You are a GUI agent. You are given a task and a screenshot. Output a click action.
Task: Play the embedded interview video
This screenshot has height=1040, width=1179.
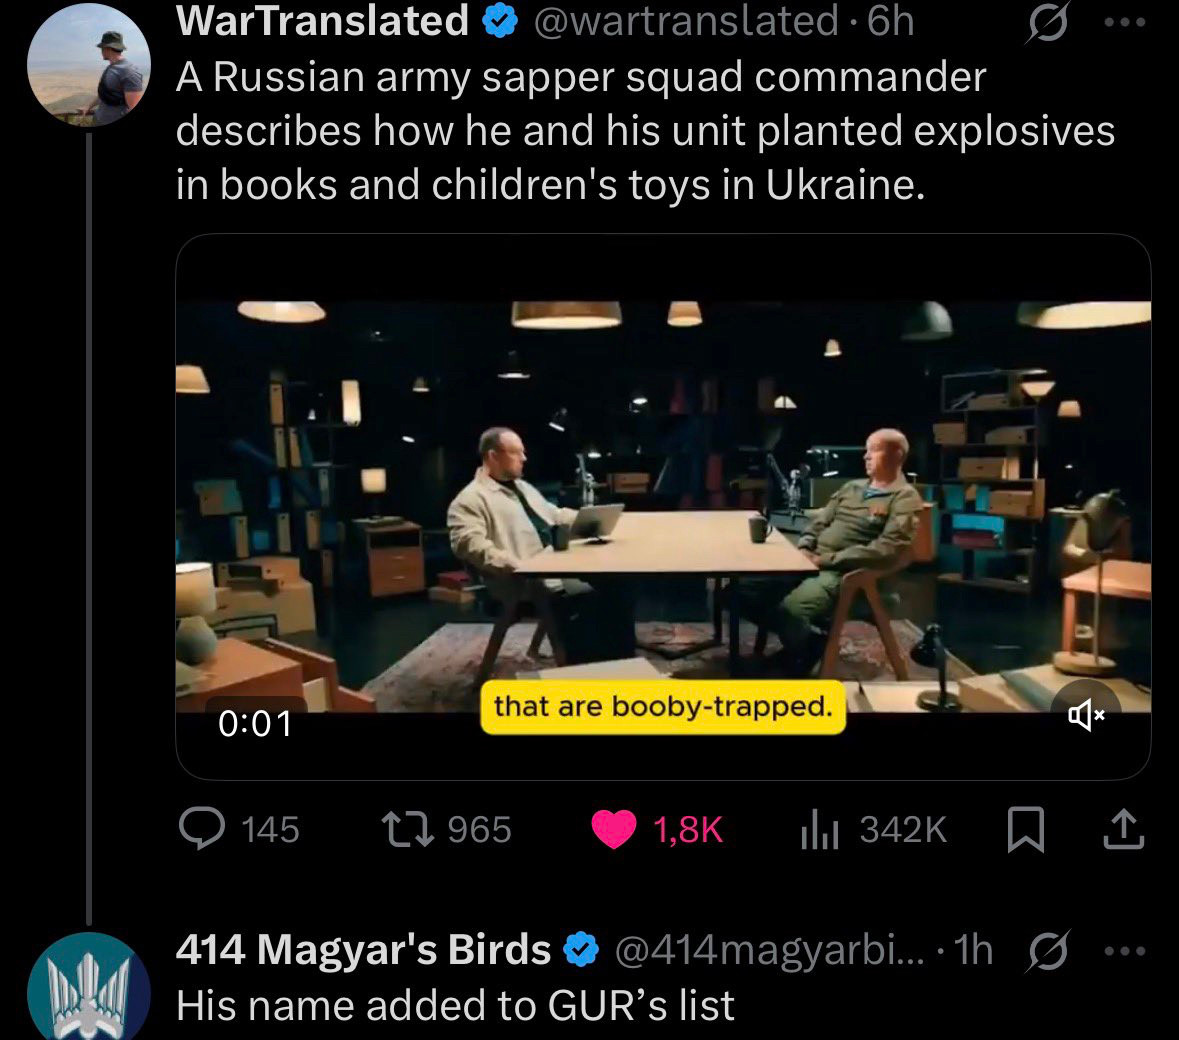(663, 507)
